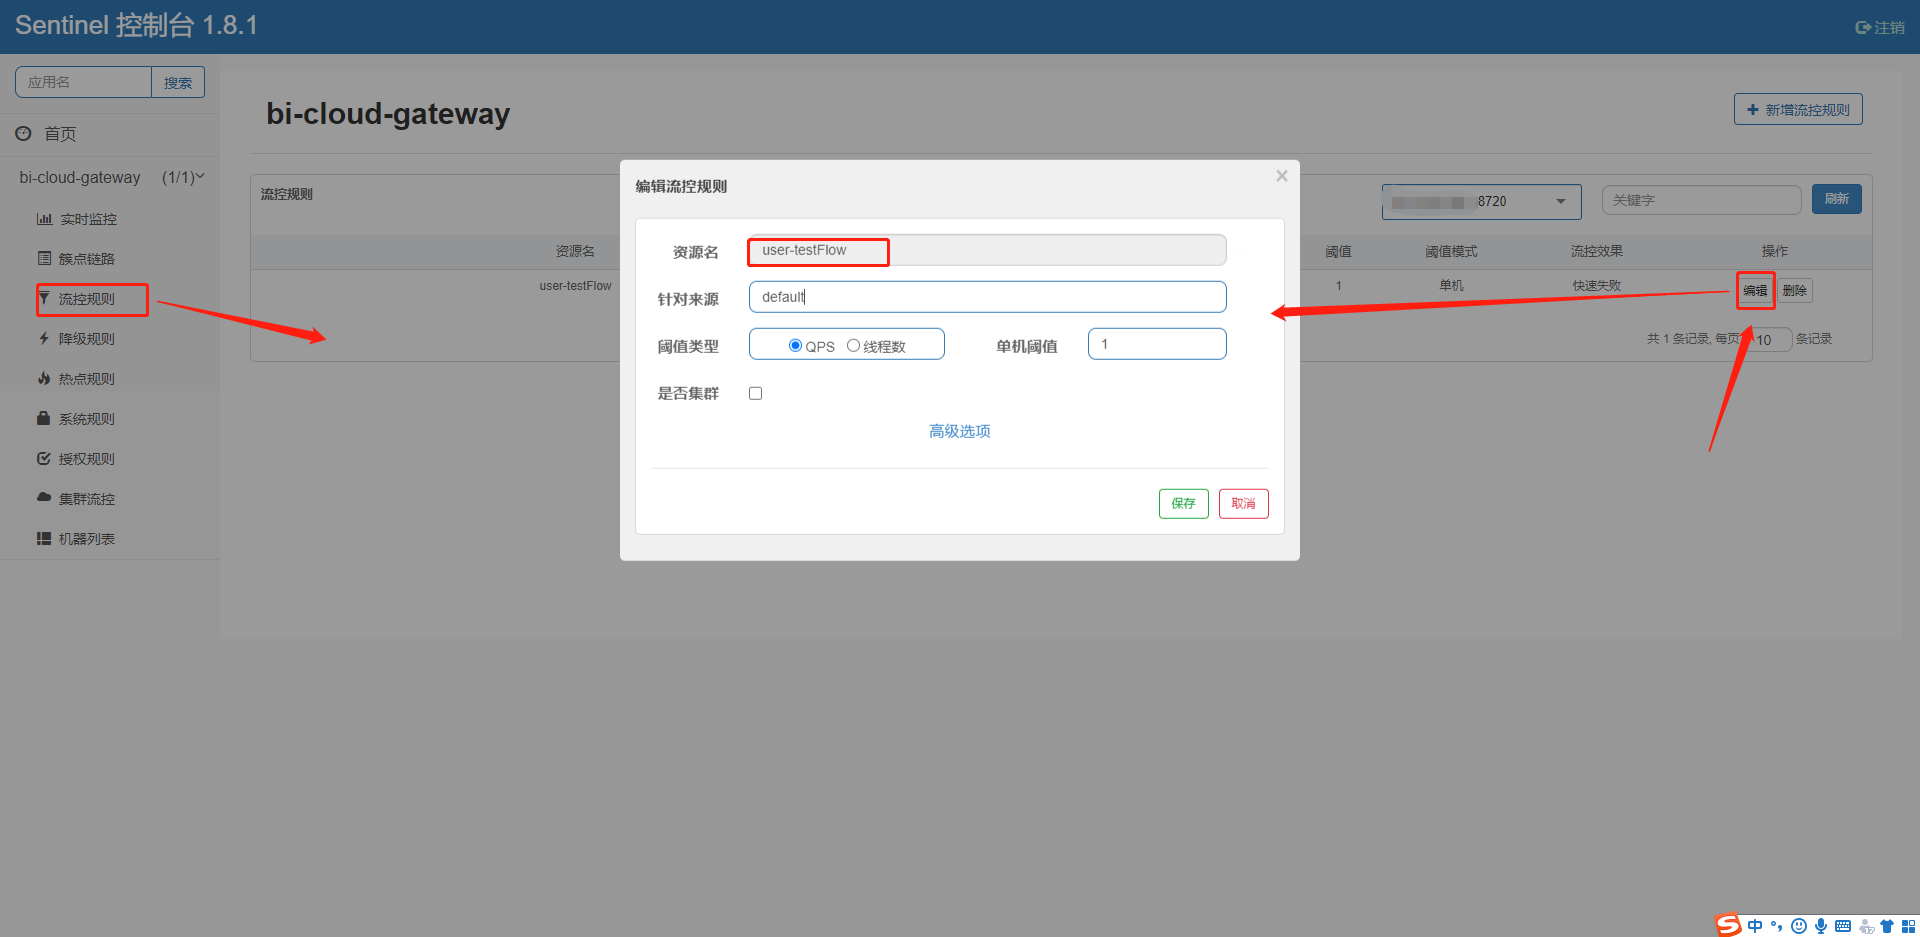Select the 线程数 threshold type radio
Viewport: 1920px width, 937px height.
853,345
